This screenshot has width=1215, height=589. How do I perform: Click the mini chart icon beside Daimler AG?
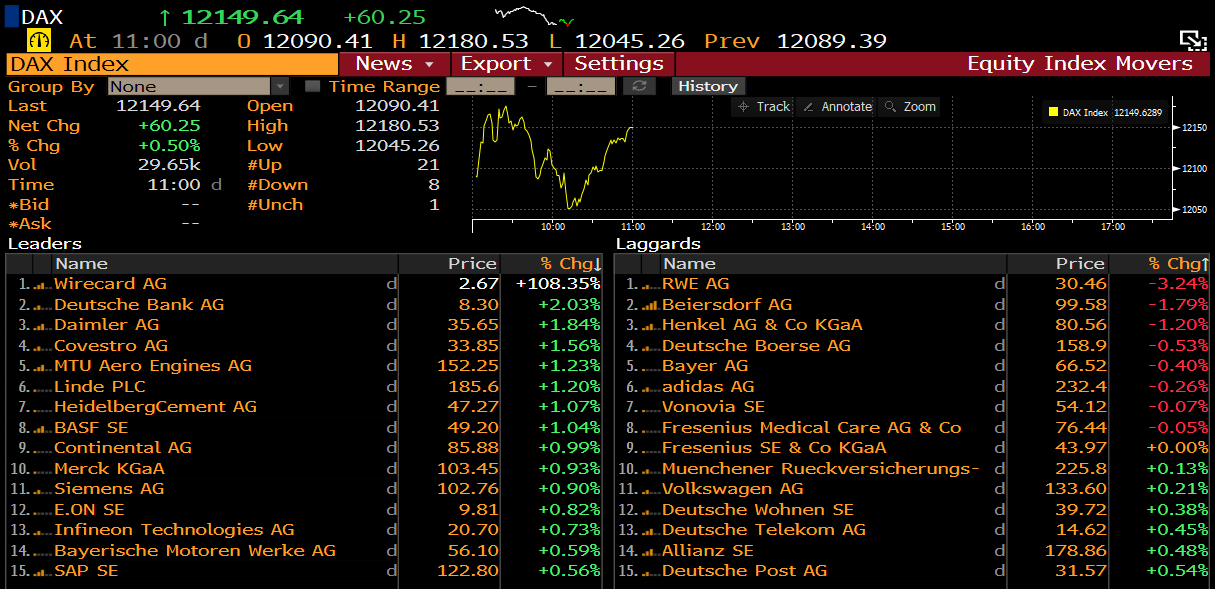click(42, 325)
